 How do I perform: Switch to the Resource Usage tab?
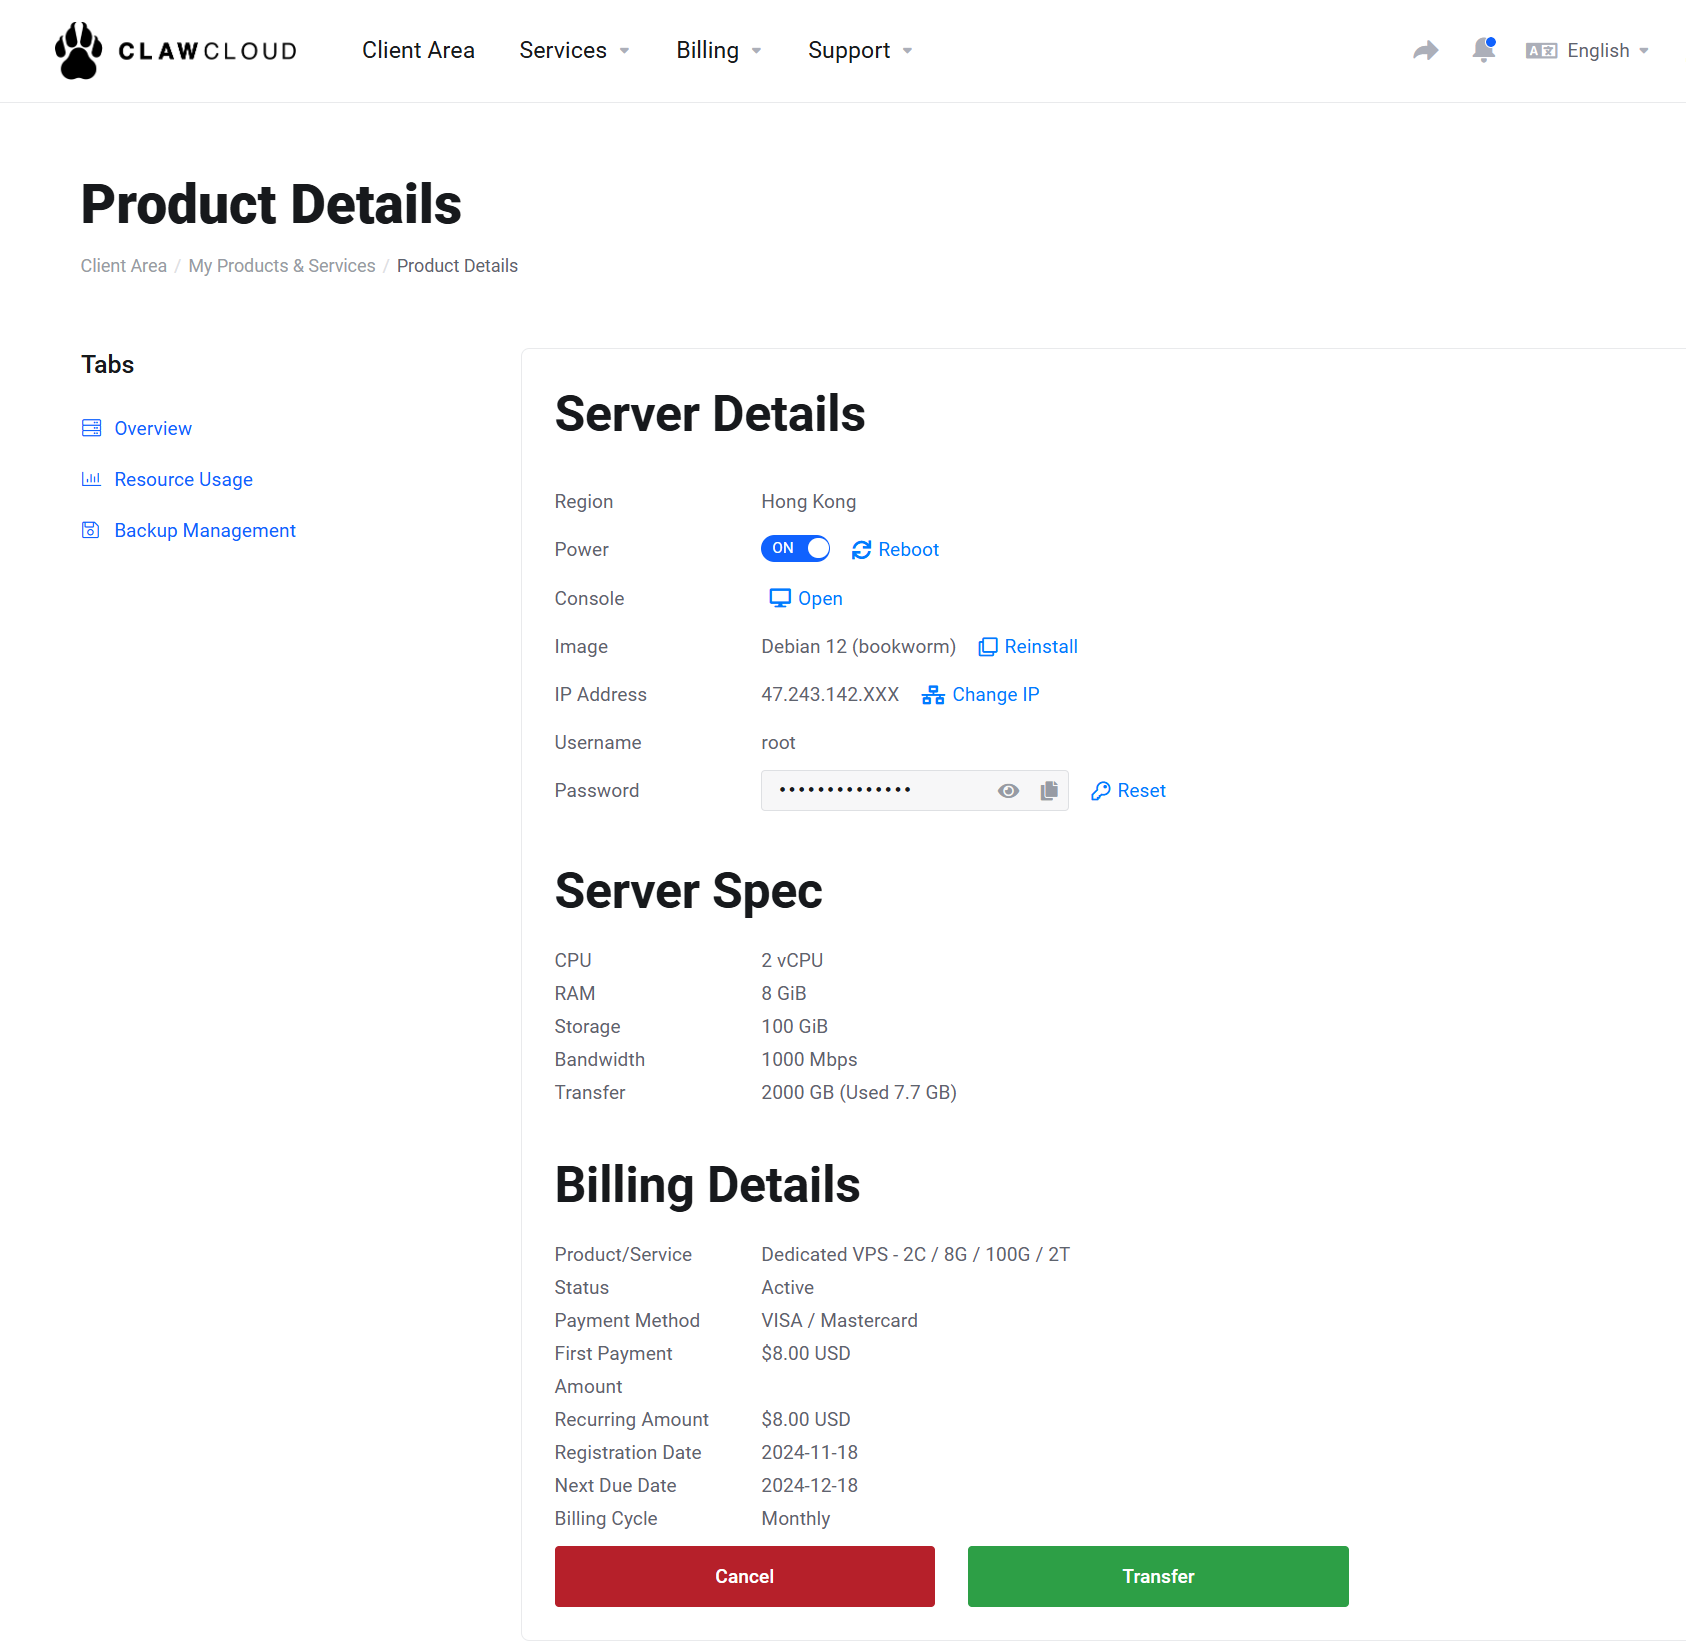pyautogui.click(x=183, y=480)
